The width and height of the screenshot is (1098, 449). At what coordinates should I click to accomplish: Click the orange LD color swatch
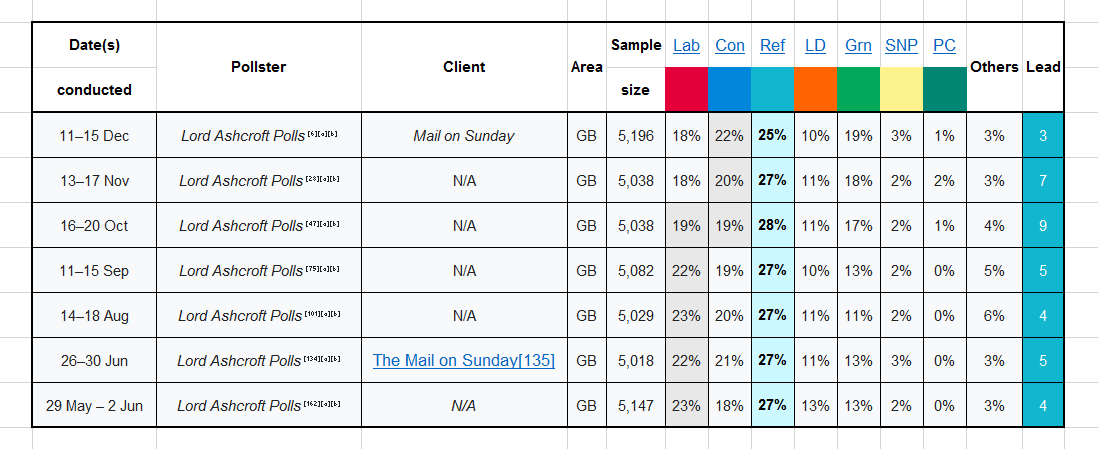(815, 89)
